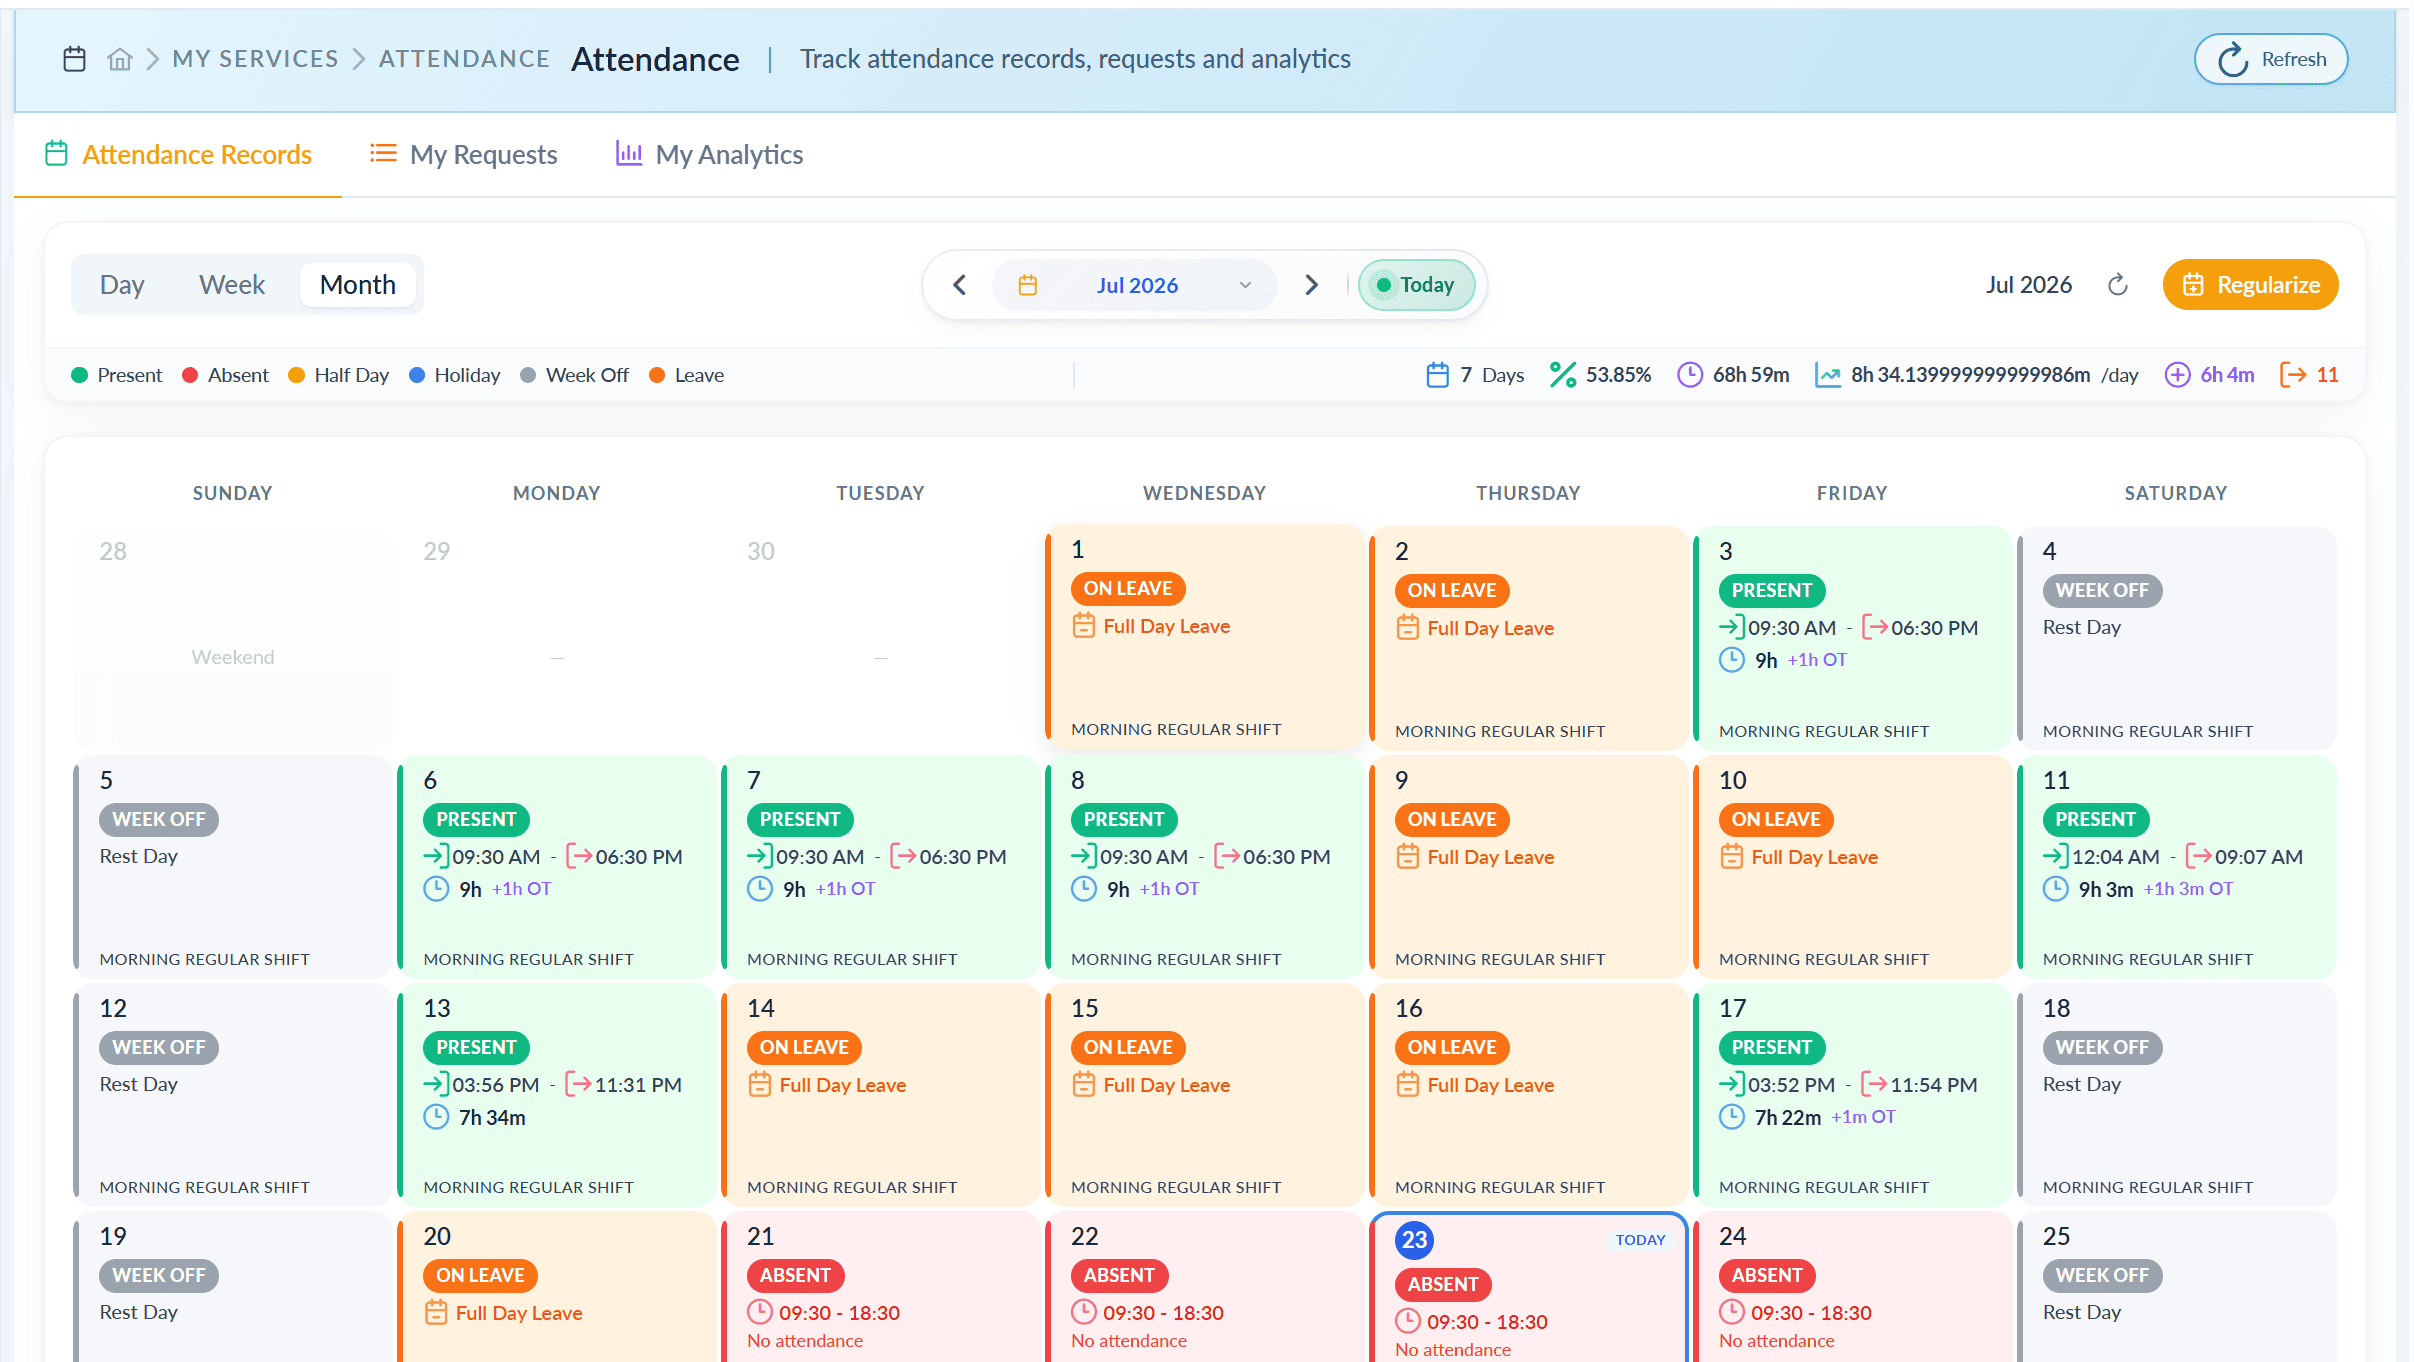2414x1362 pixels.
Task: Go to the previous month arrow
Action: (959, 285)
